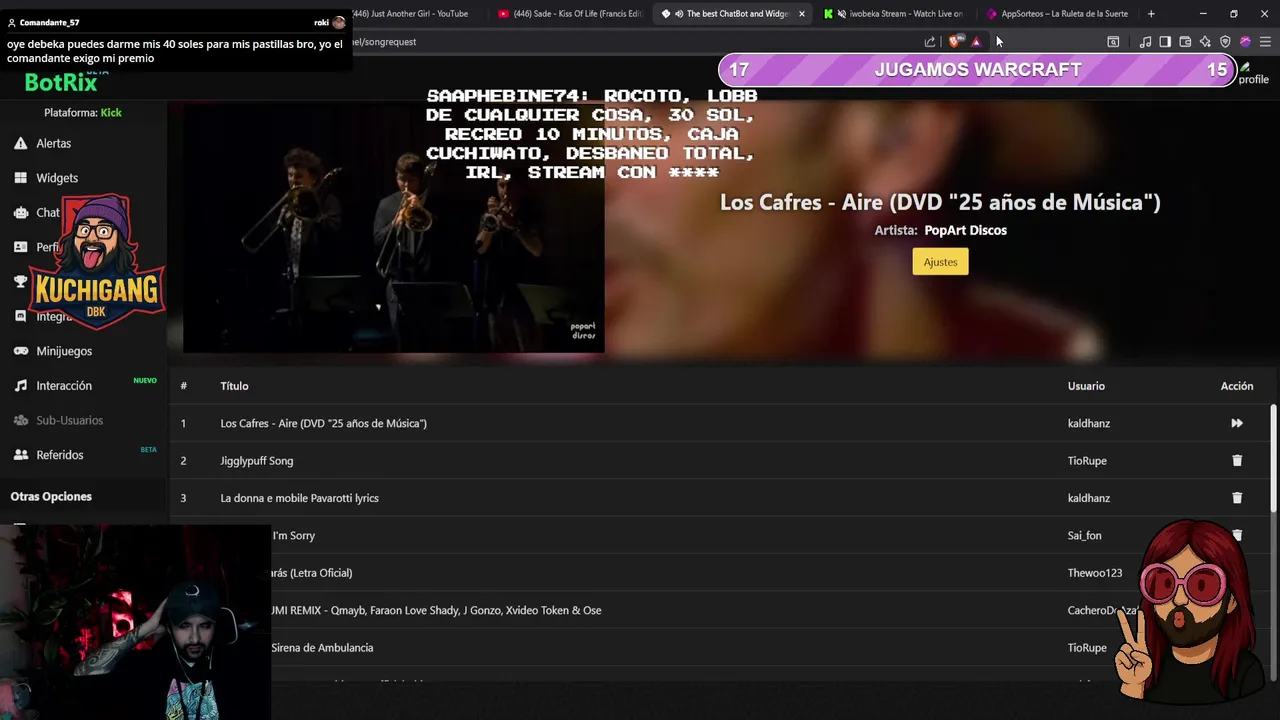Switch to AppSorteos Ruleta de la Suerte tab
This screenshot has width=1280, height=720.
pos(1056,14)
